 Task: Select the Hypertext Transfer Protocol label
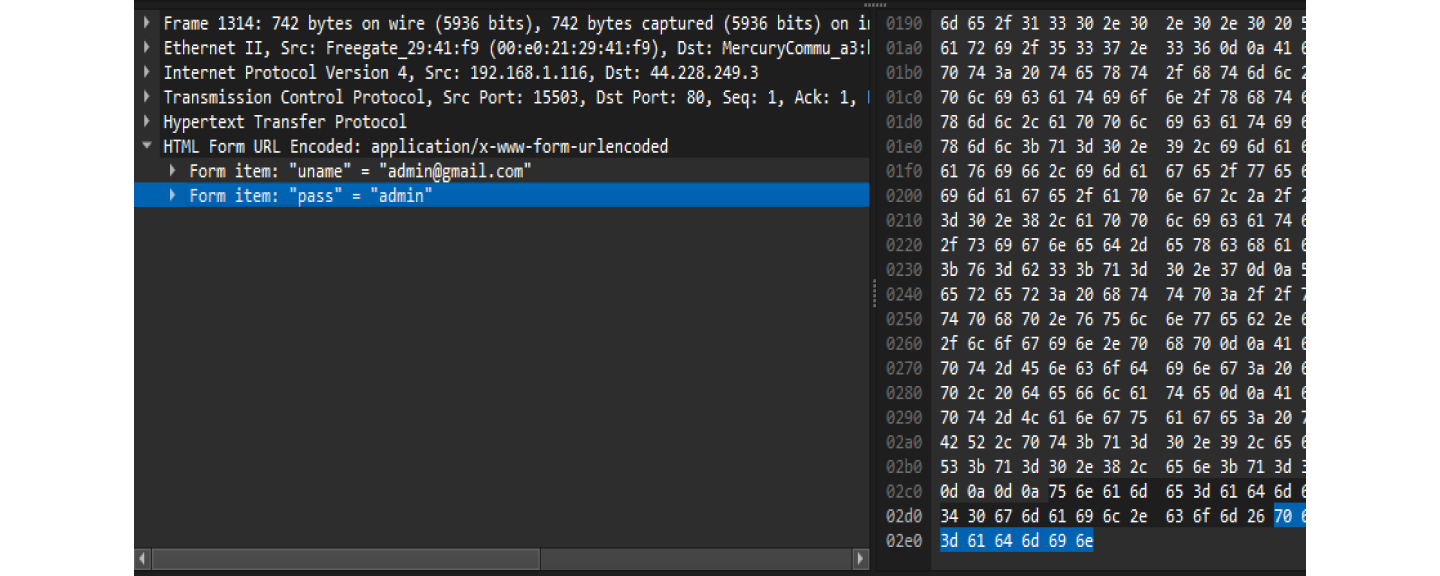coord(285,122)
